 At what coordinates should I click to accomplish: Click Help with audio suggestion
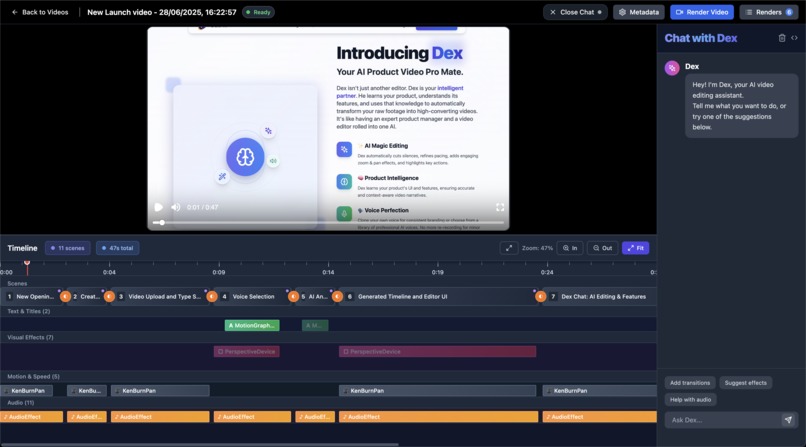[x=690, y=400]
